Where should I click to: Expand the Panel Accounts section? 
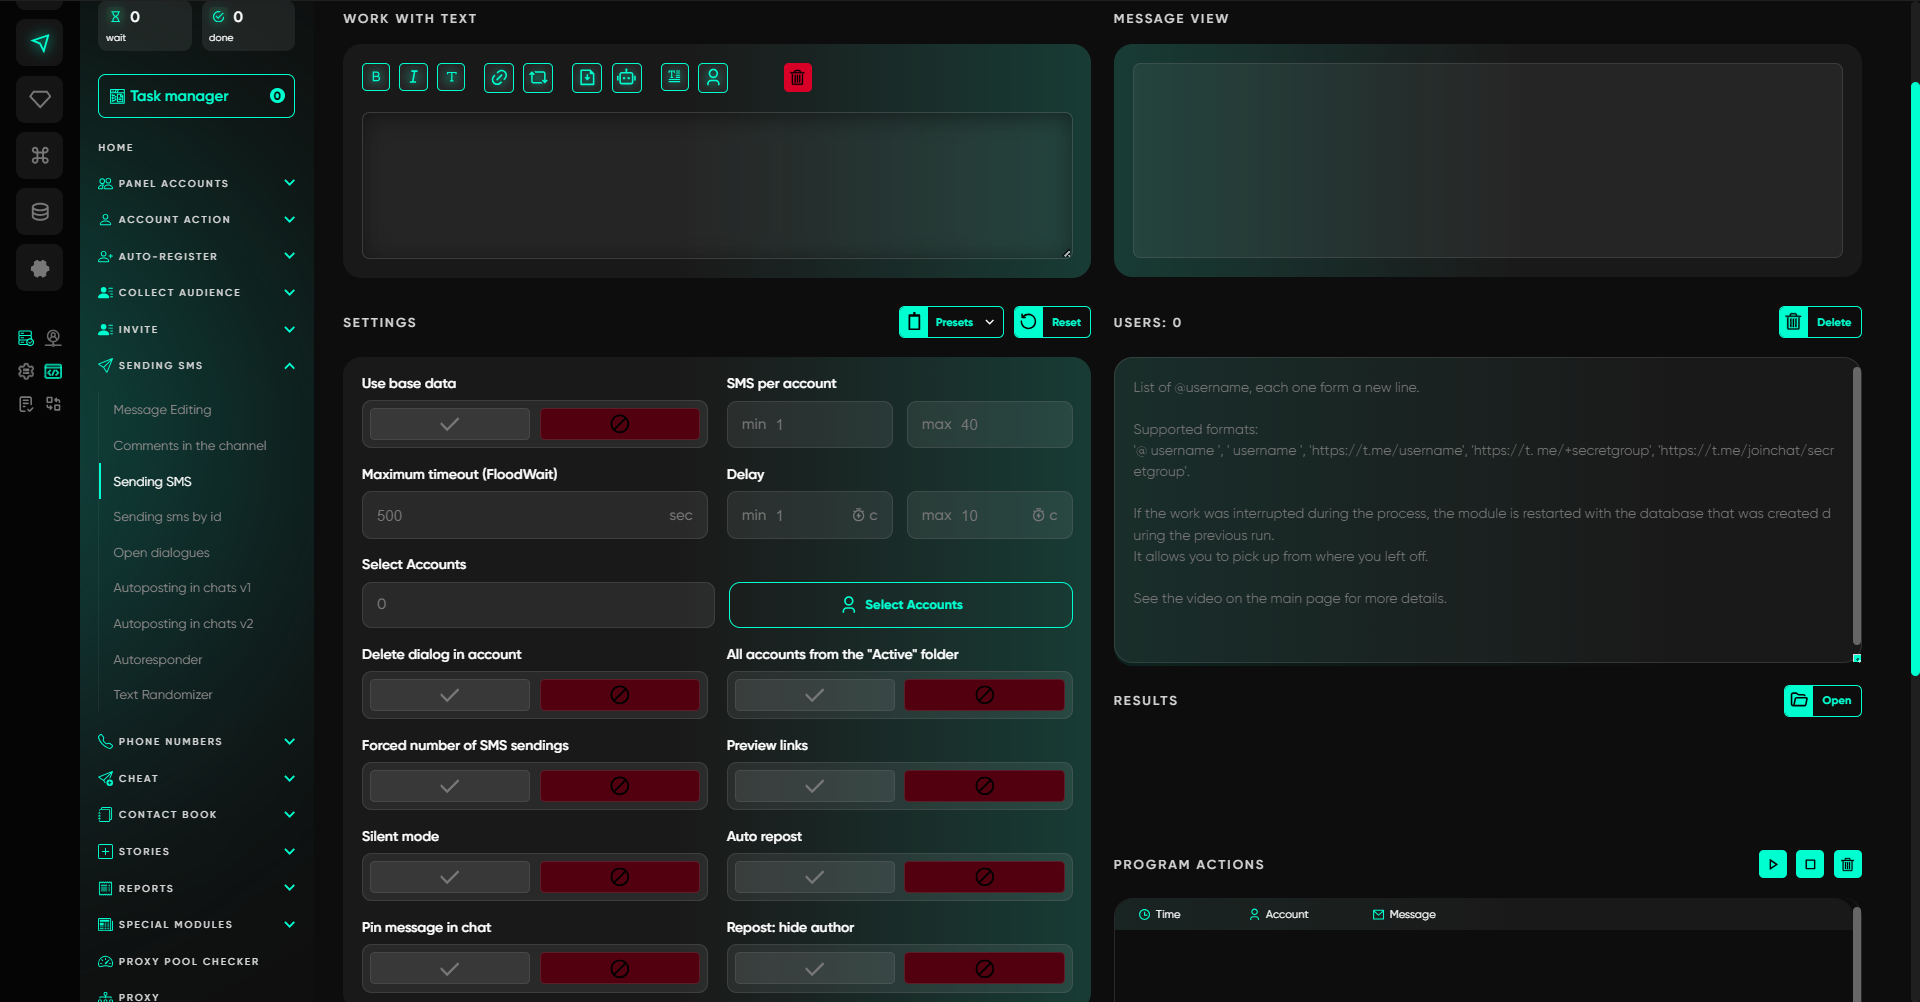click(x=196, y=183)
